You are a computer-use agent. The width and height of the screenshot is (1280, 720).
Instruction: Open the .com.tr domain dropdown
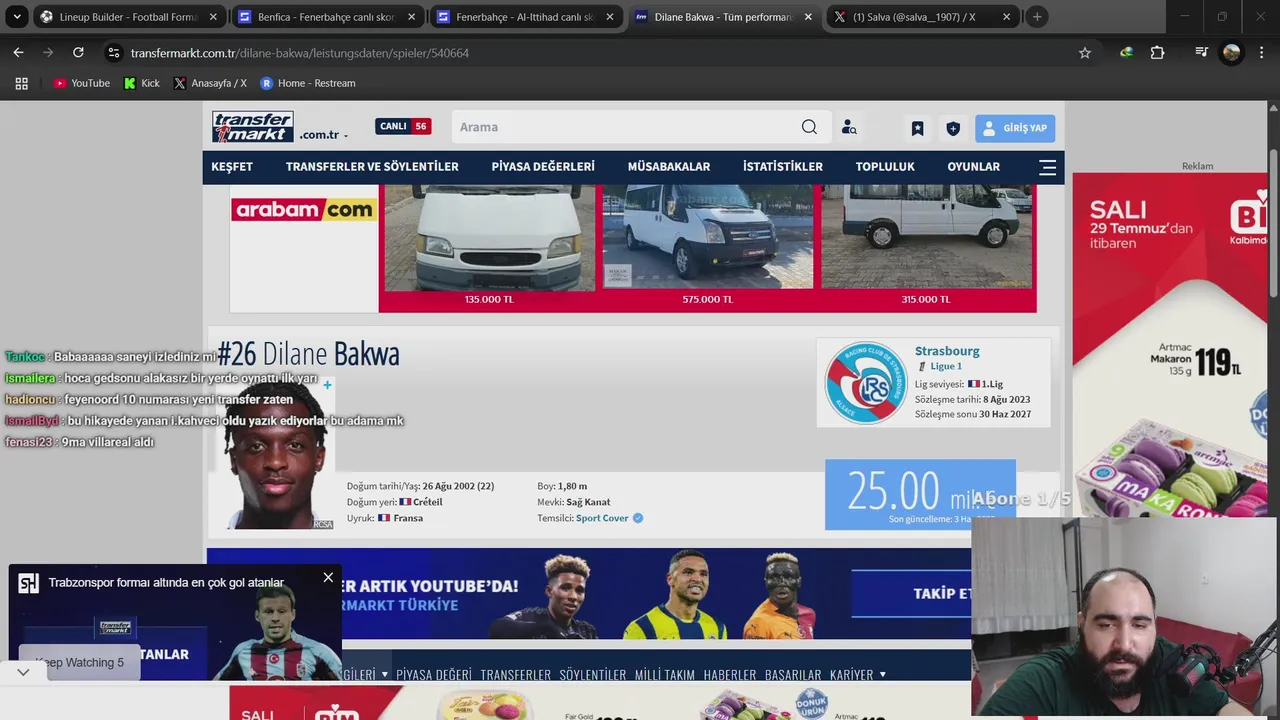[324, 135]
